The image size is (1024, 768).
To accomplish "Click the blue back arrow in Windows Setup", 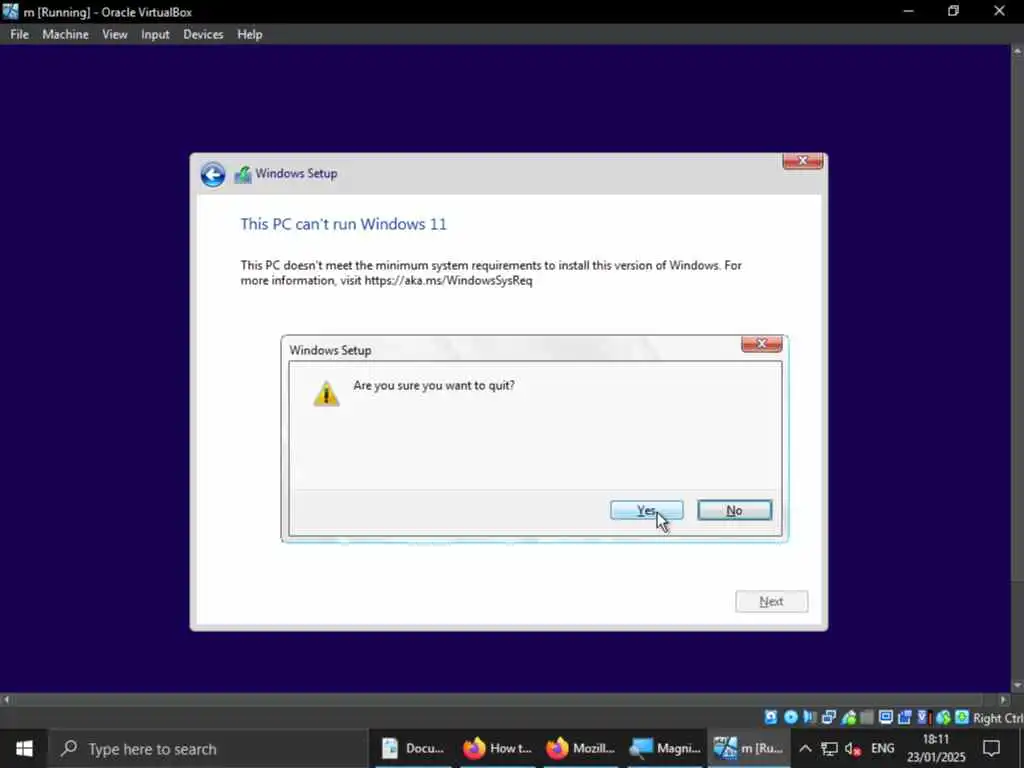I will point(213,174).
